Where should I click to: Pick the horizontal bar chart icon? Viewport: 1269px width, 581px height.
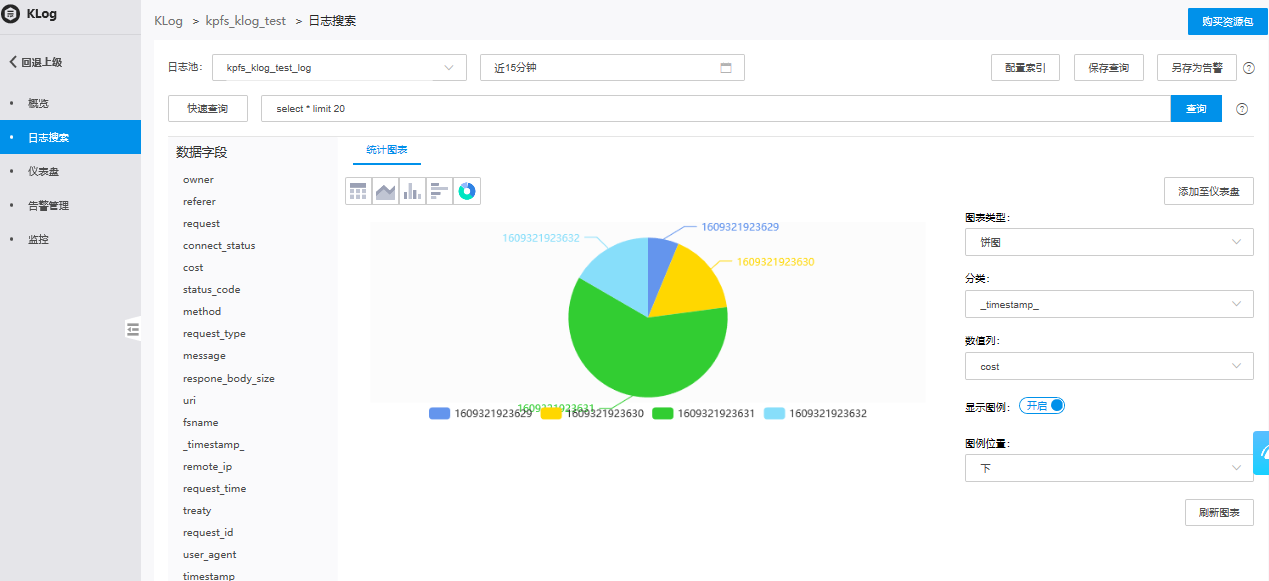[x=439, y=191]
